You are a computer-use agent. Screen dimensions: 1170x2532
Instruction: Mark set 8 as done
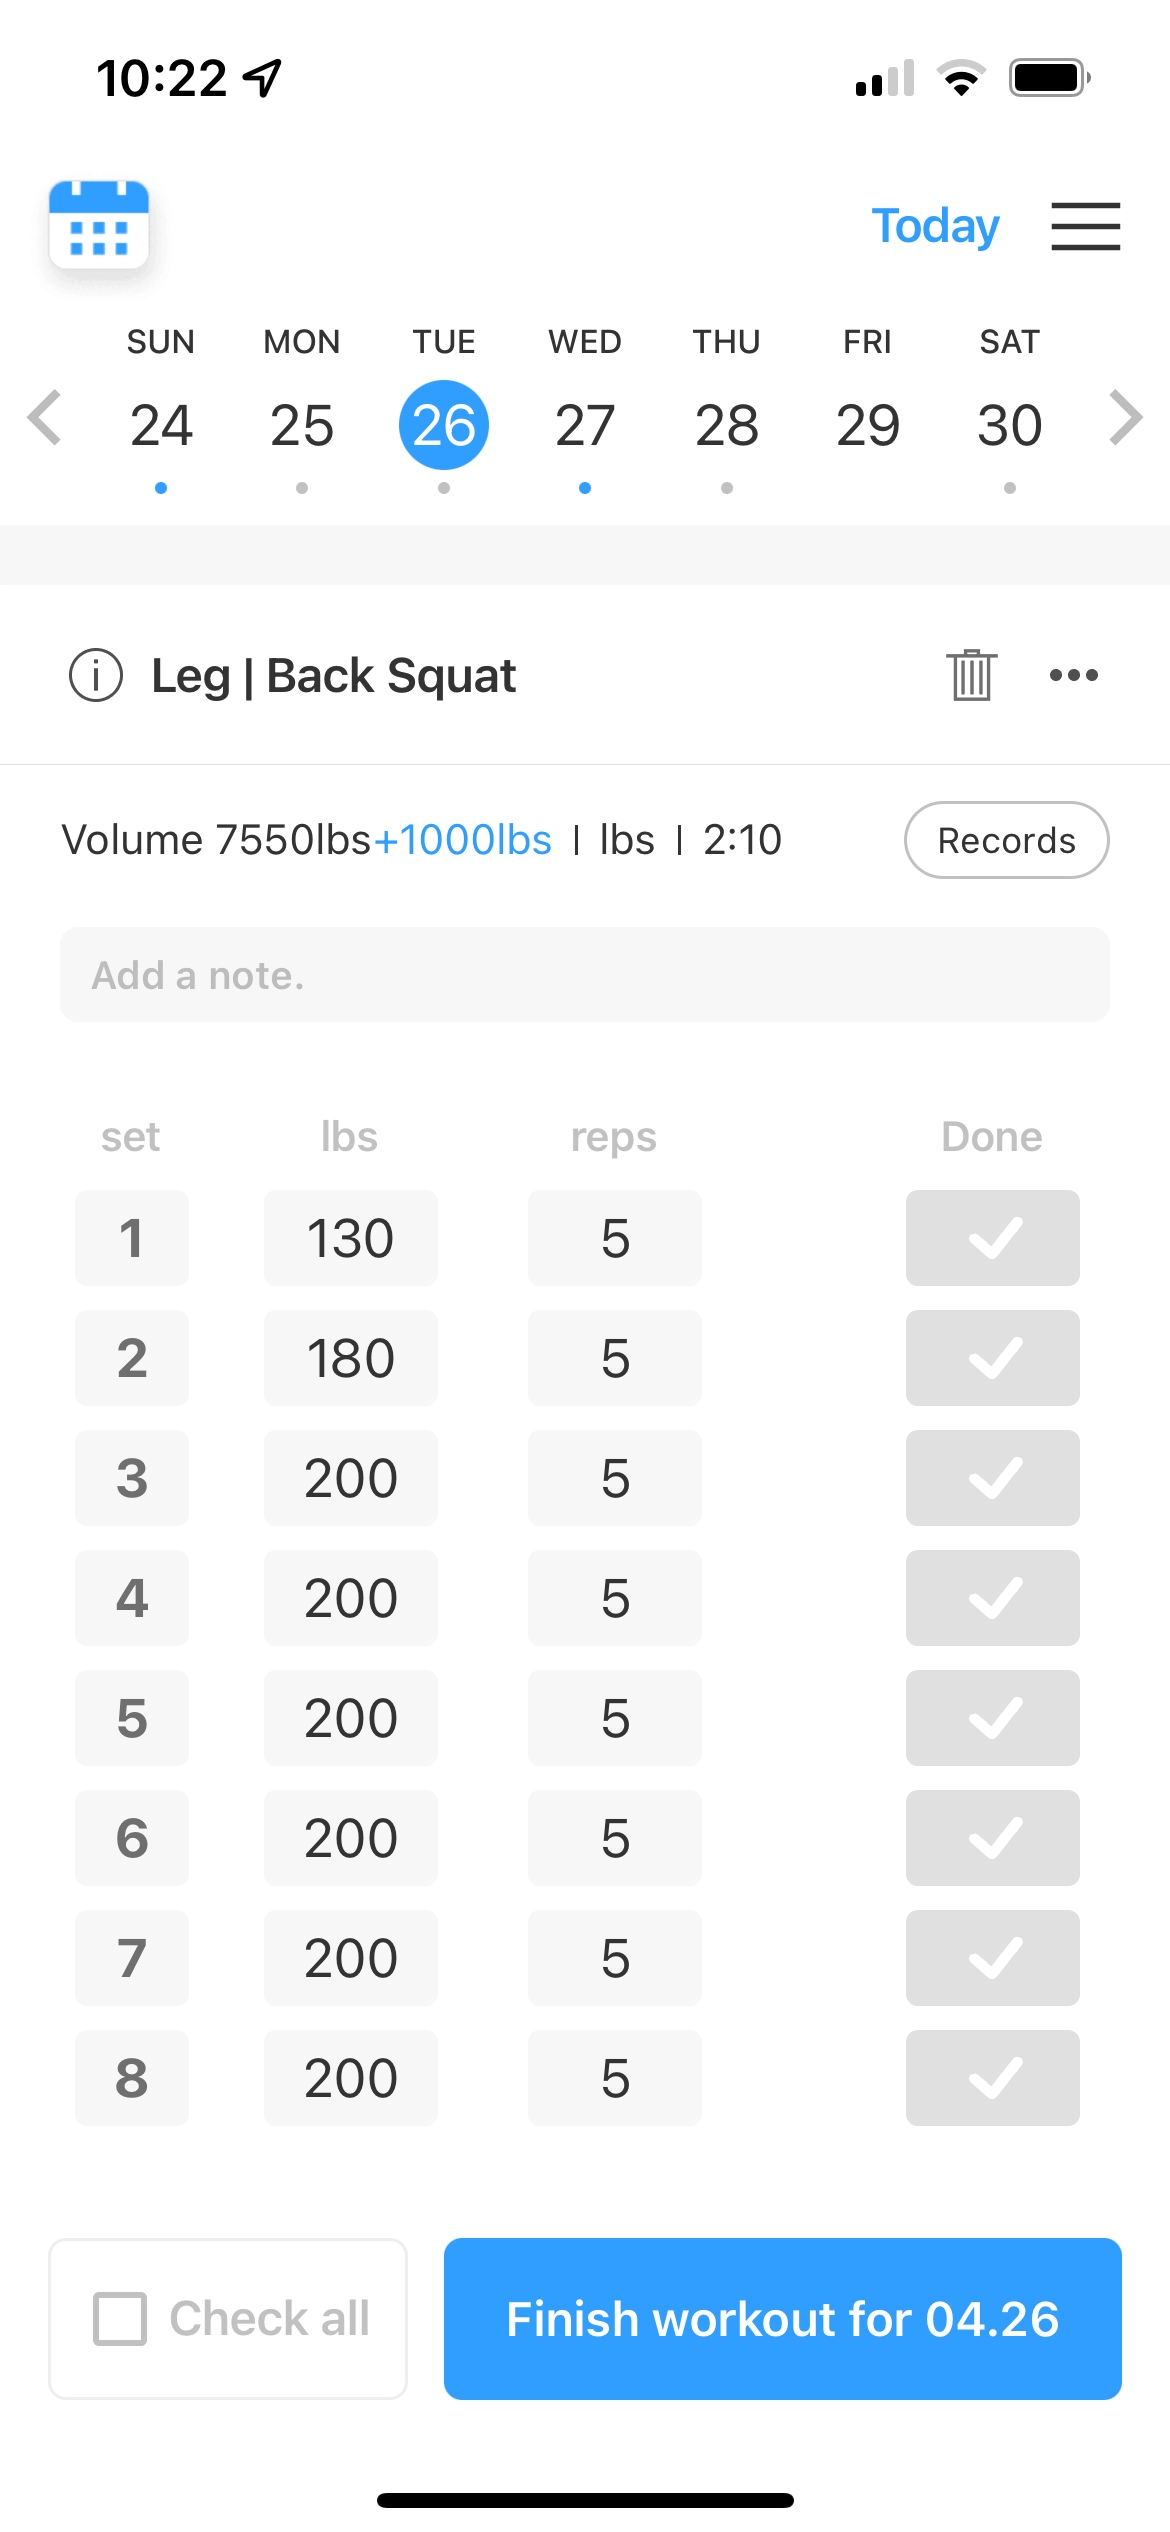point(992,2078)
